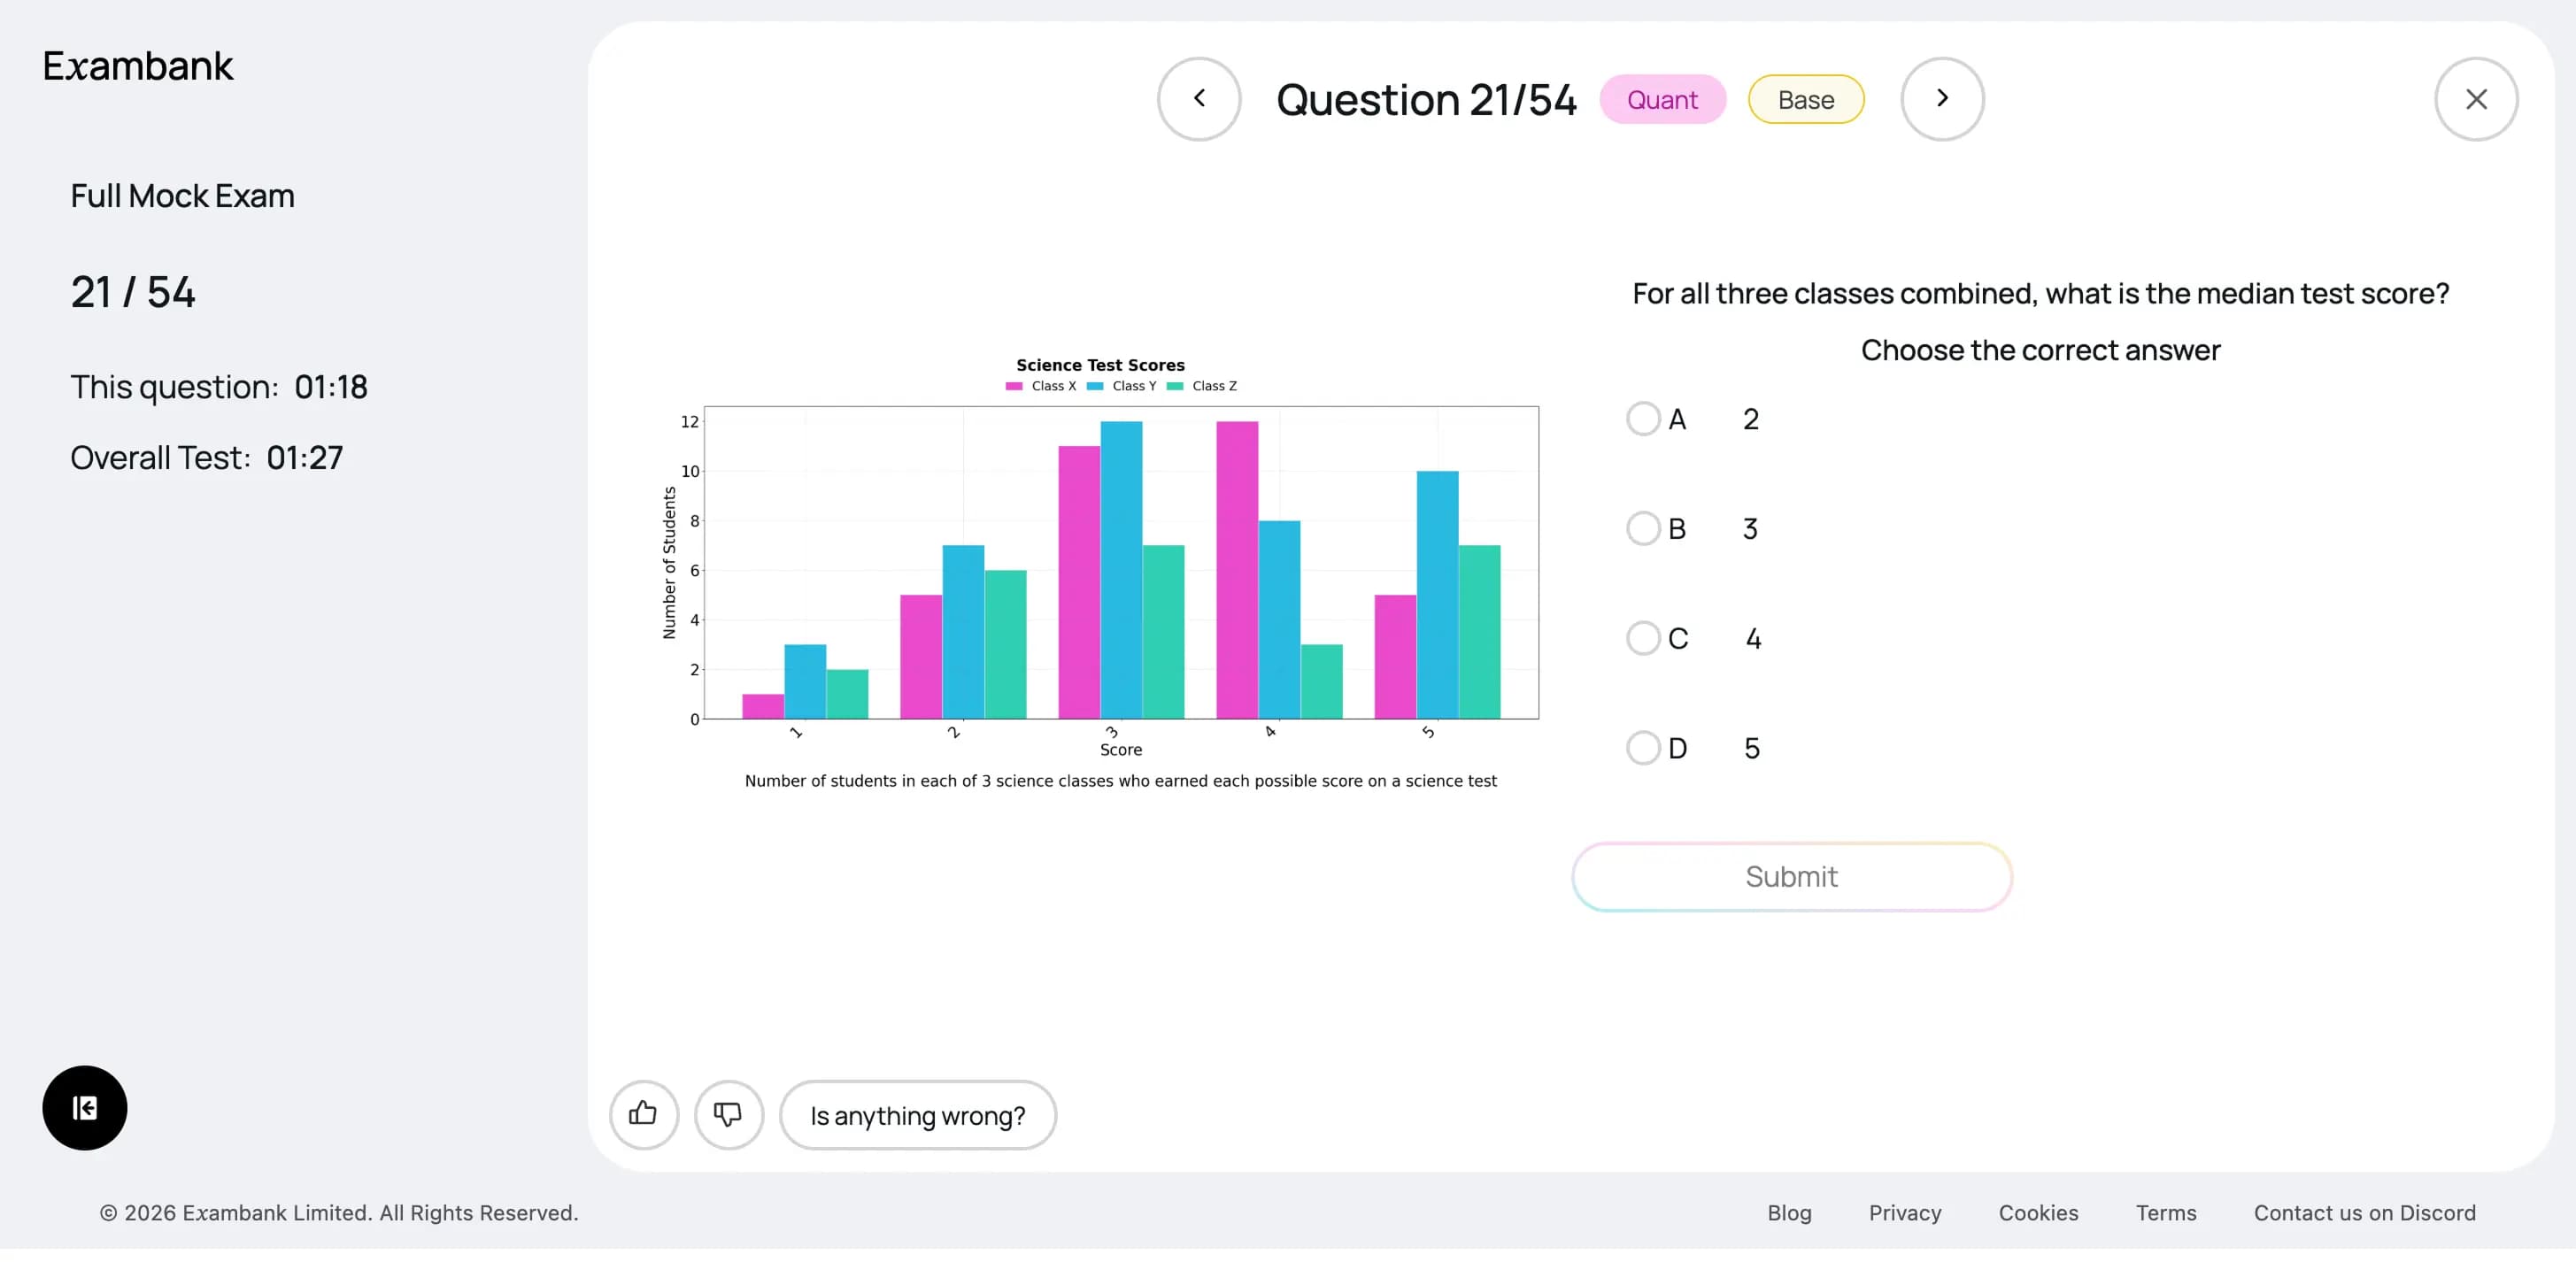Mark answer D with value 5

coord(1643,748)
